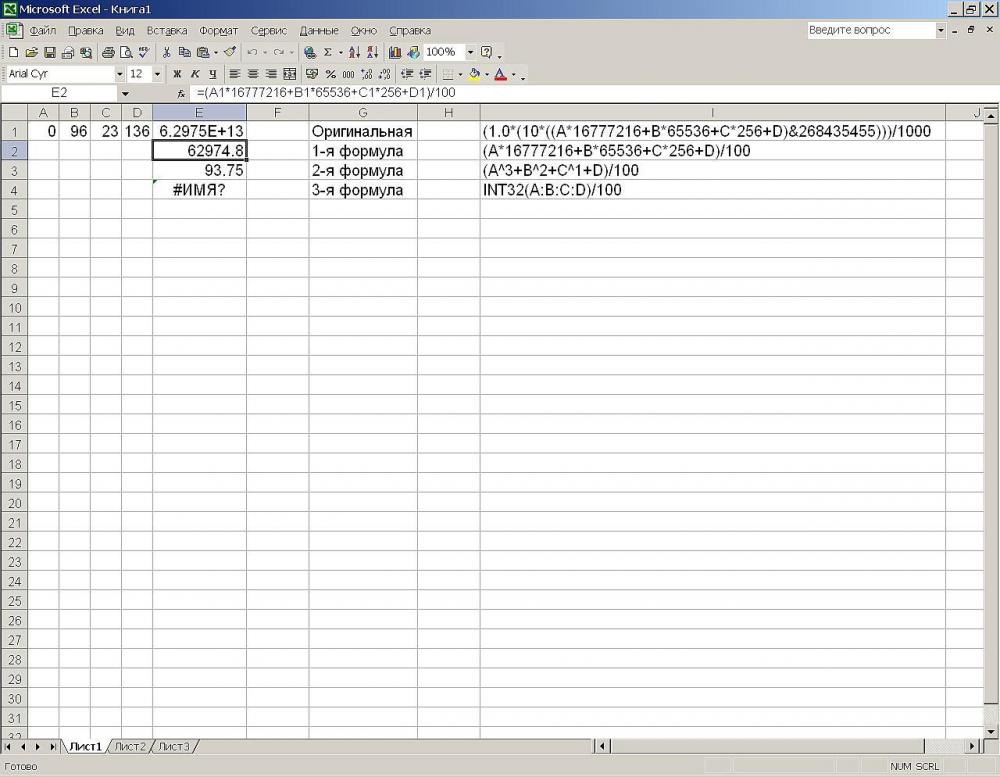Sort ascending A to Z
Screen dimensions: 1000x777
click(355, 52)
